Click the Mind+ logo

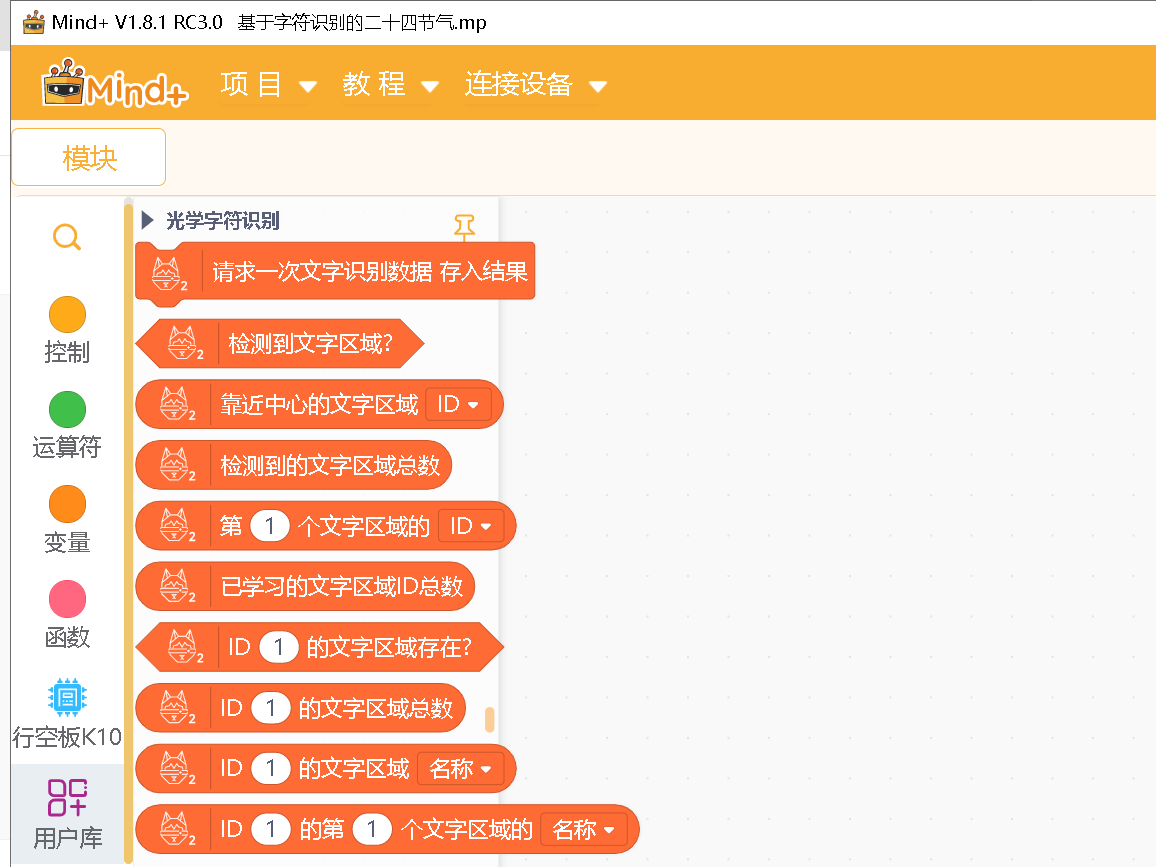click(x=115, y=84)
